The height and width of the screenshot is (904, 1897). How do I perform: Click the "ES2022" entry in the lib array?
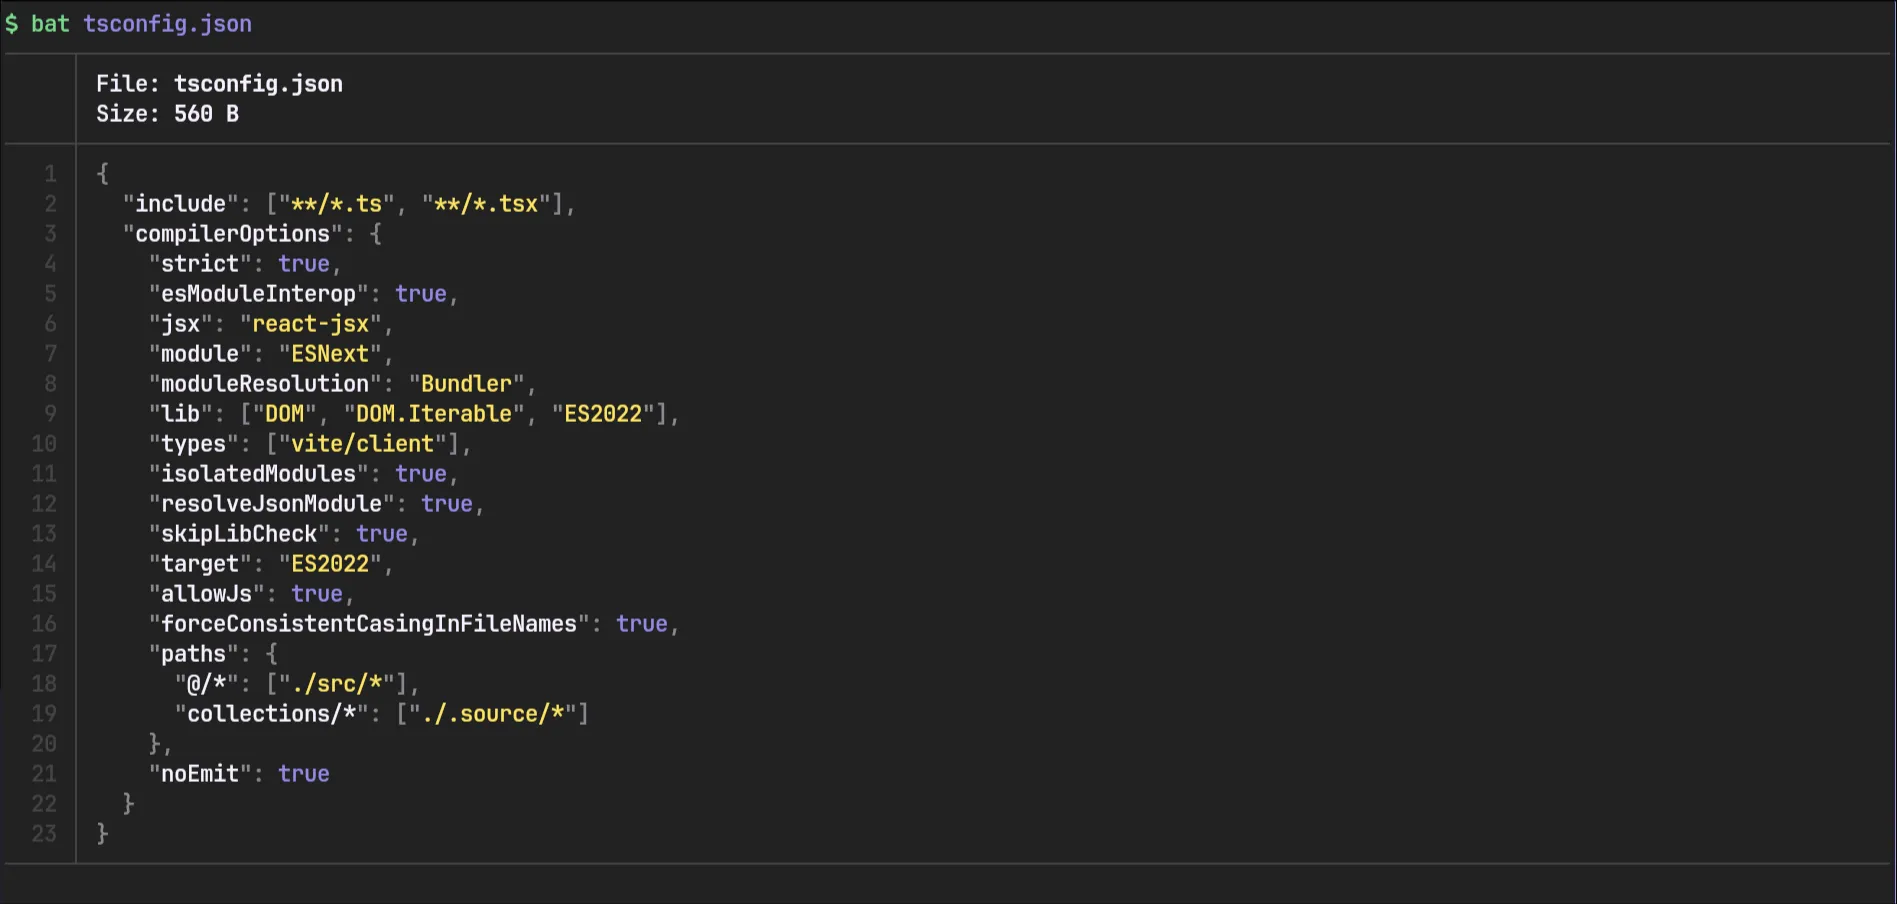pos(603,414)
